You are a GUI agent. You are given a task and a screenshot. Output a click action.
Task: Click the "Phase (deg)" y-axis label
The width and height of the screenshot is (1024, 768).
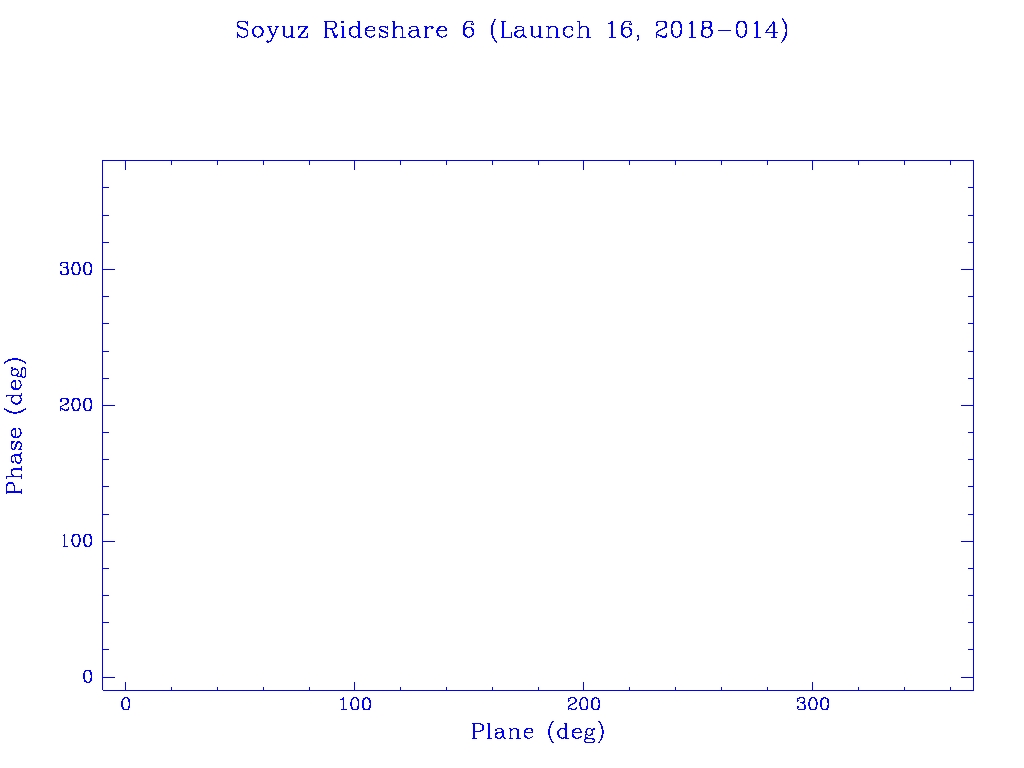[15, 425]
